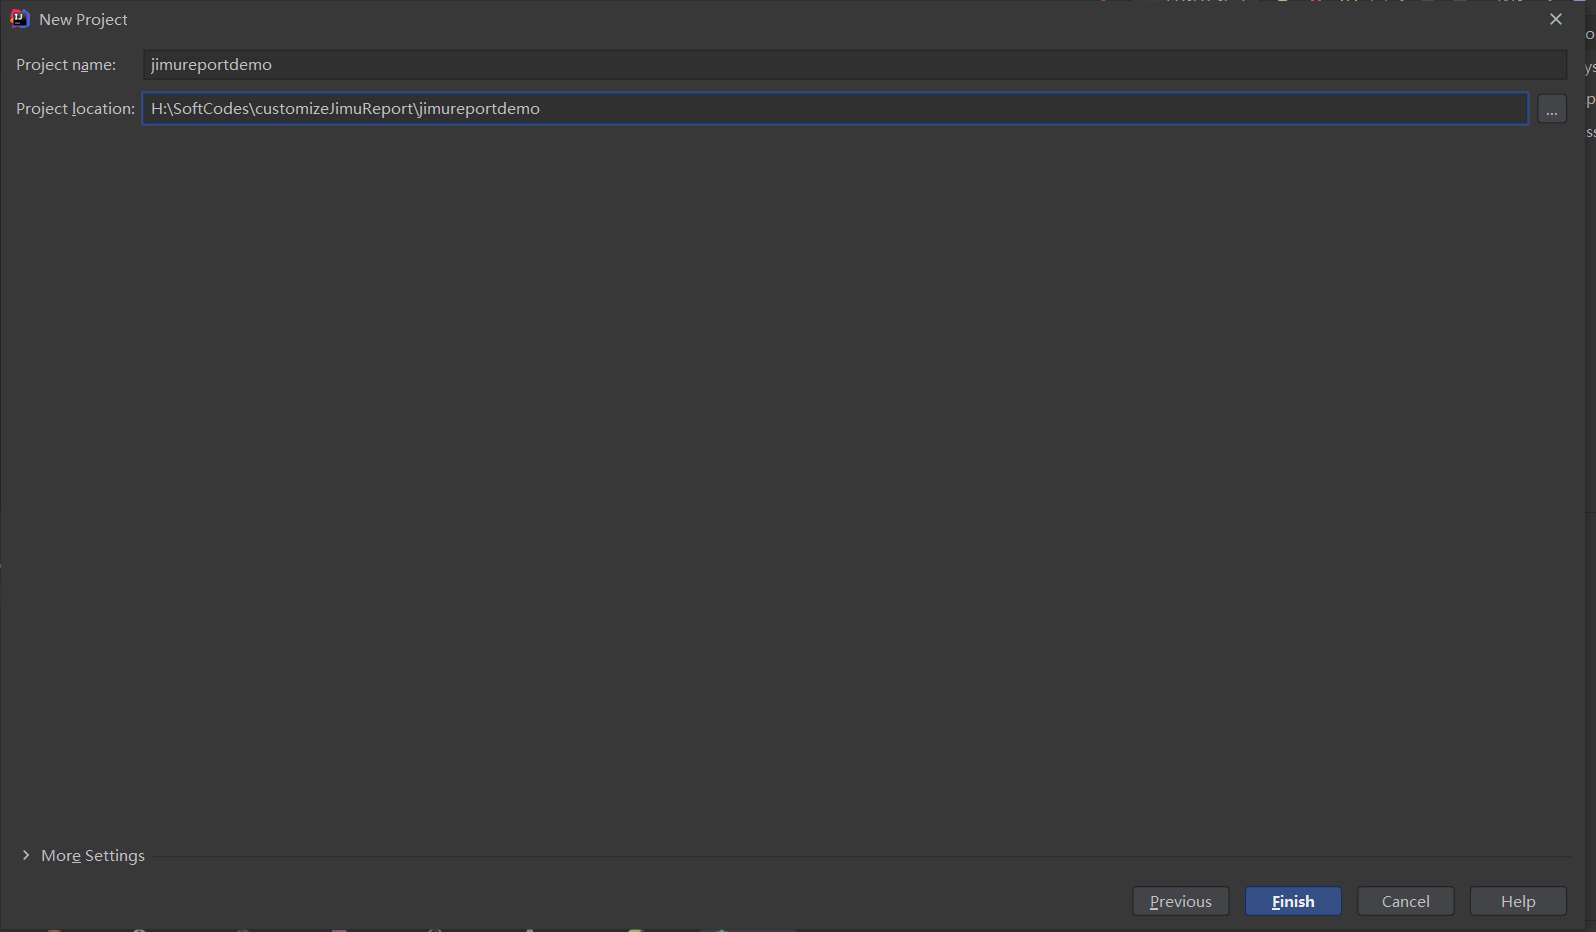Screen dimensions: 1596x932
Task: Go back with the Previous button
Action: tap(1180, 901)
